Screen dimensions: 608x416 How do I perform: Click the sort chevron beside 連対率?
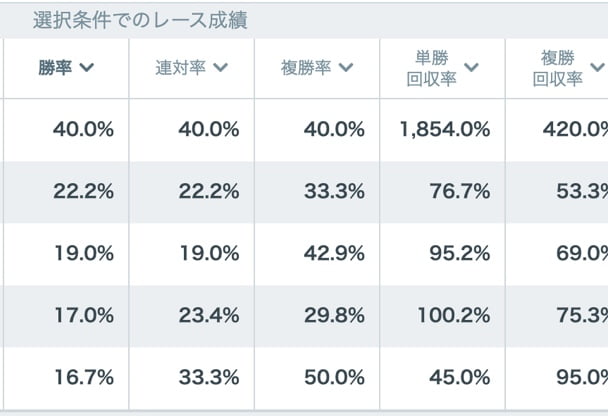pos(220,68)
